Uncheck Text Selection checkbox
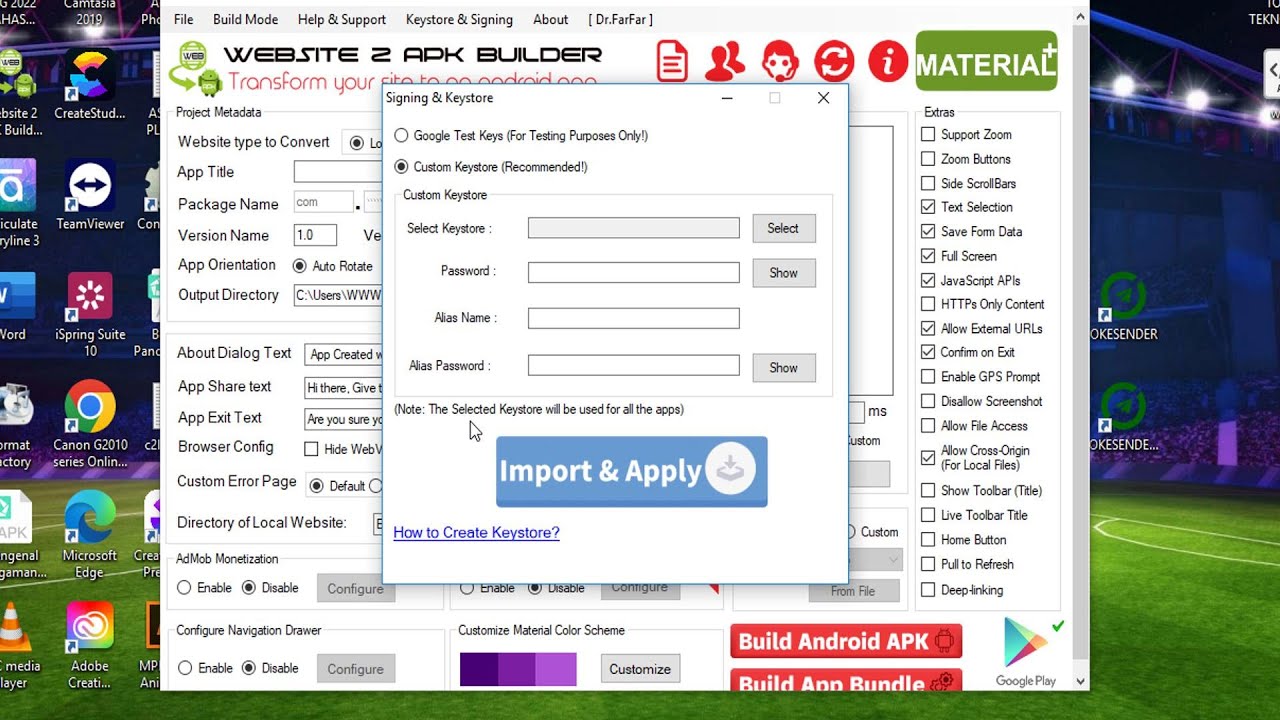This screenshot has height=720, width=1280. click(x=928, y=207)
